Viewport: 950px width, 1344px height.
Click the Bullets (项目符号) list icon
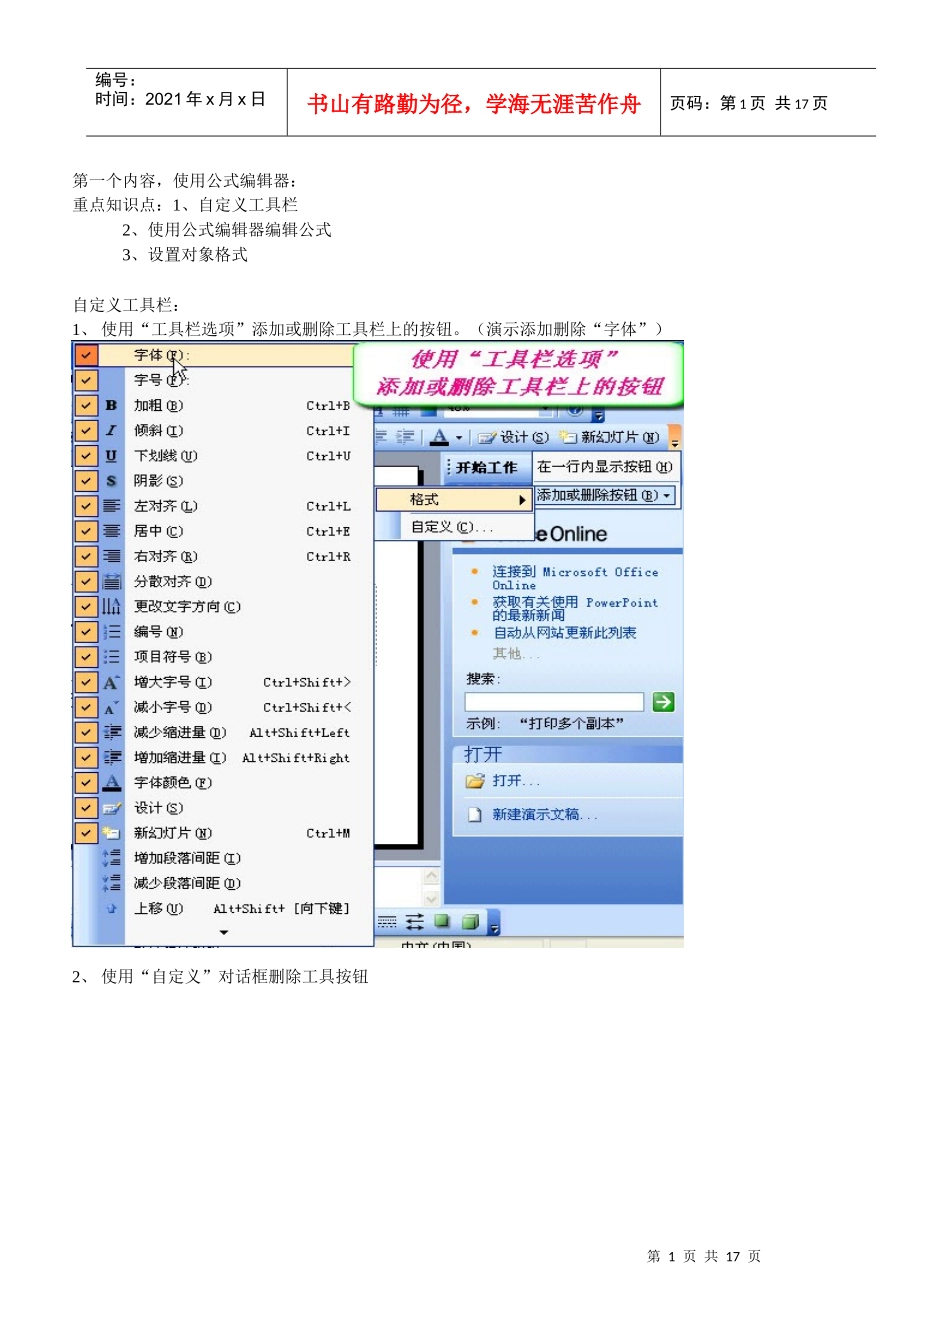point(111,657)
